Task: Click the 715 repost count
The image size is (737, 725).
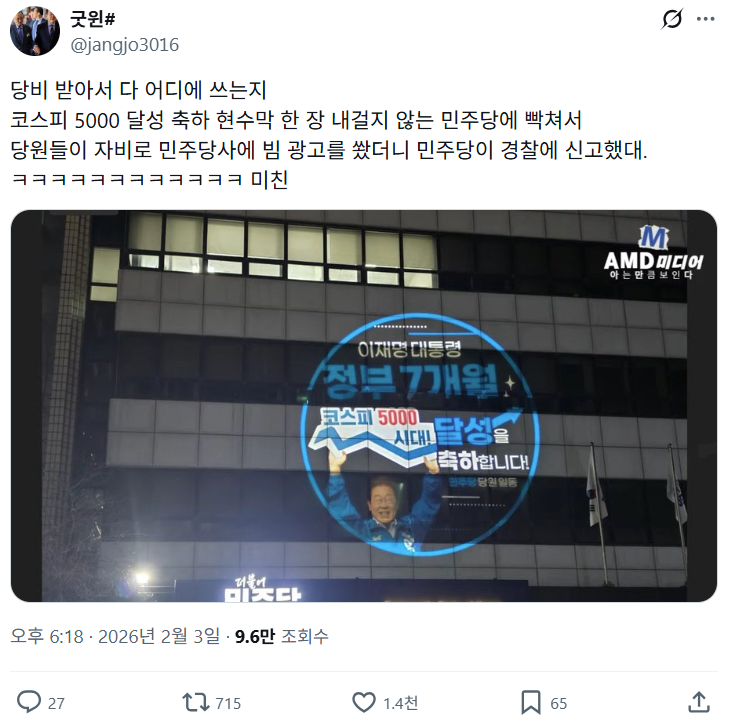Action: click(x=228, y=703)
